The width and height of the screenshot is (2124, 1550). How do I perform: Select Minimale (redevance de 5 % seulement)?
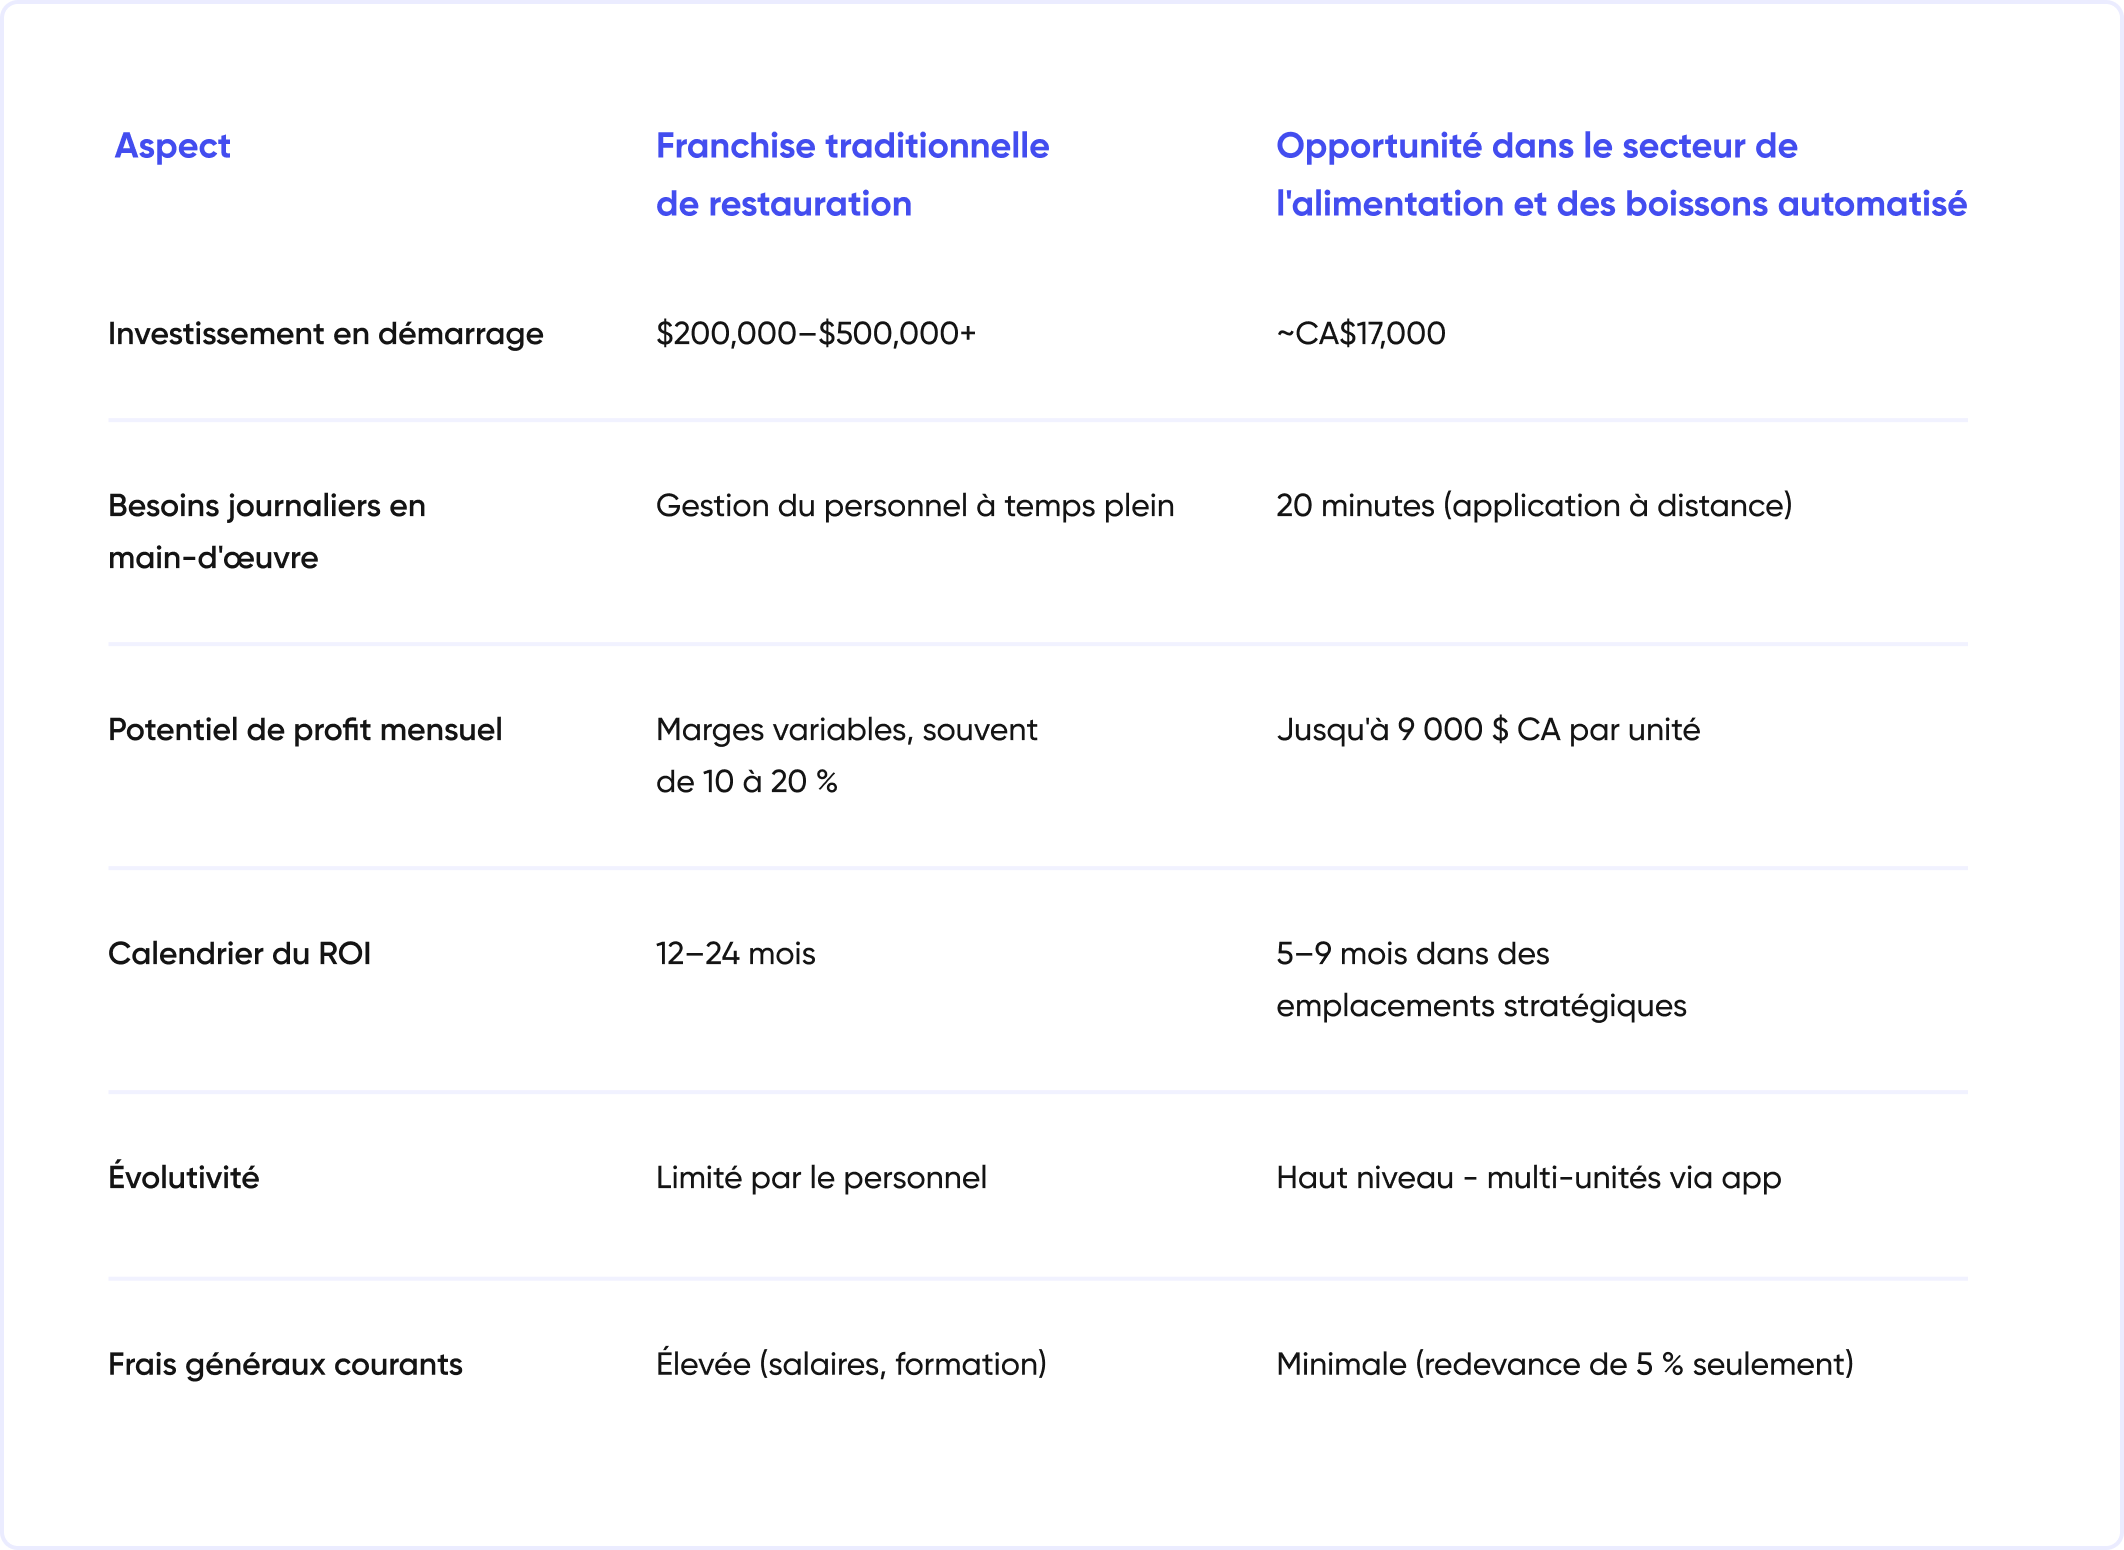tap(1564, 1364)
